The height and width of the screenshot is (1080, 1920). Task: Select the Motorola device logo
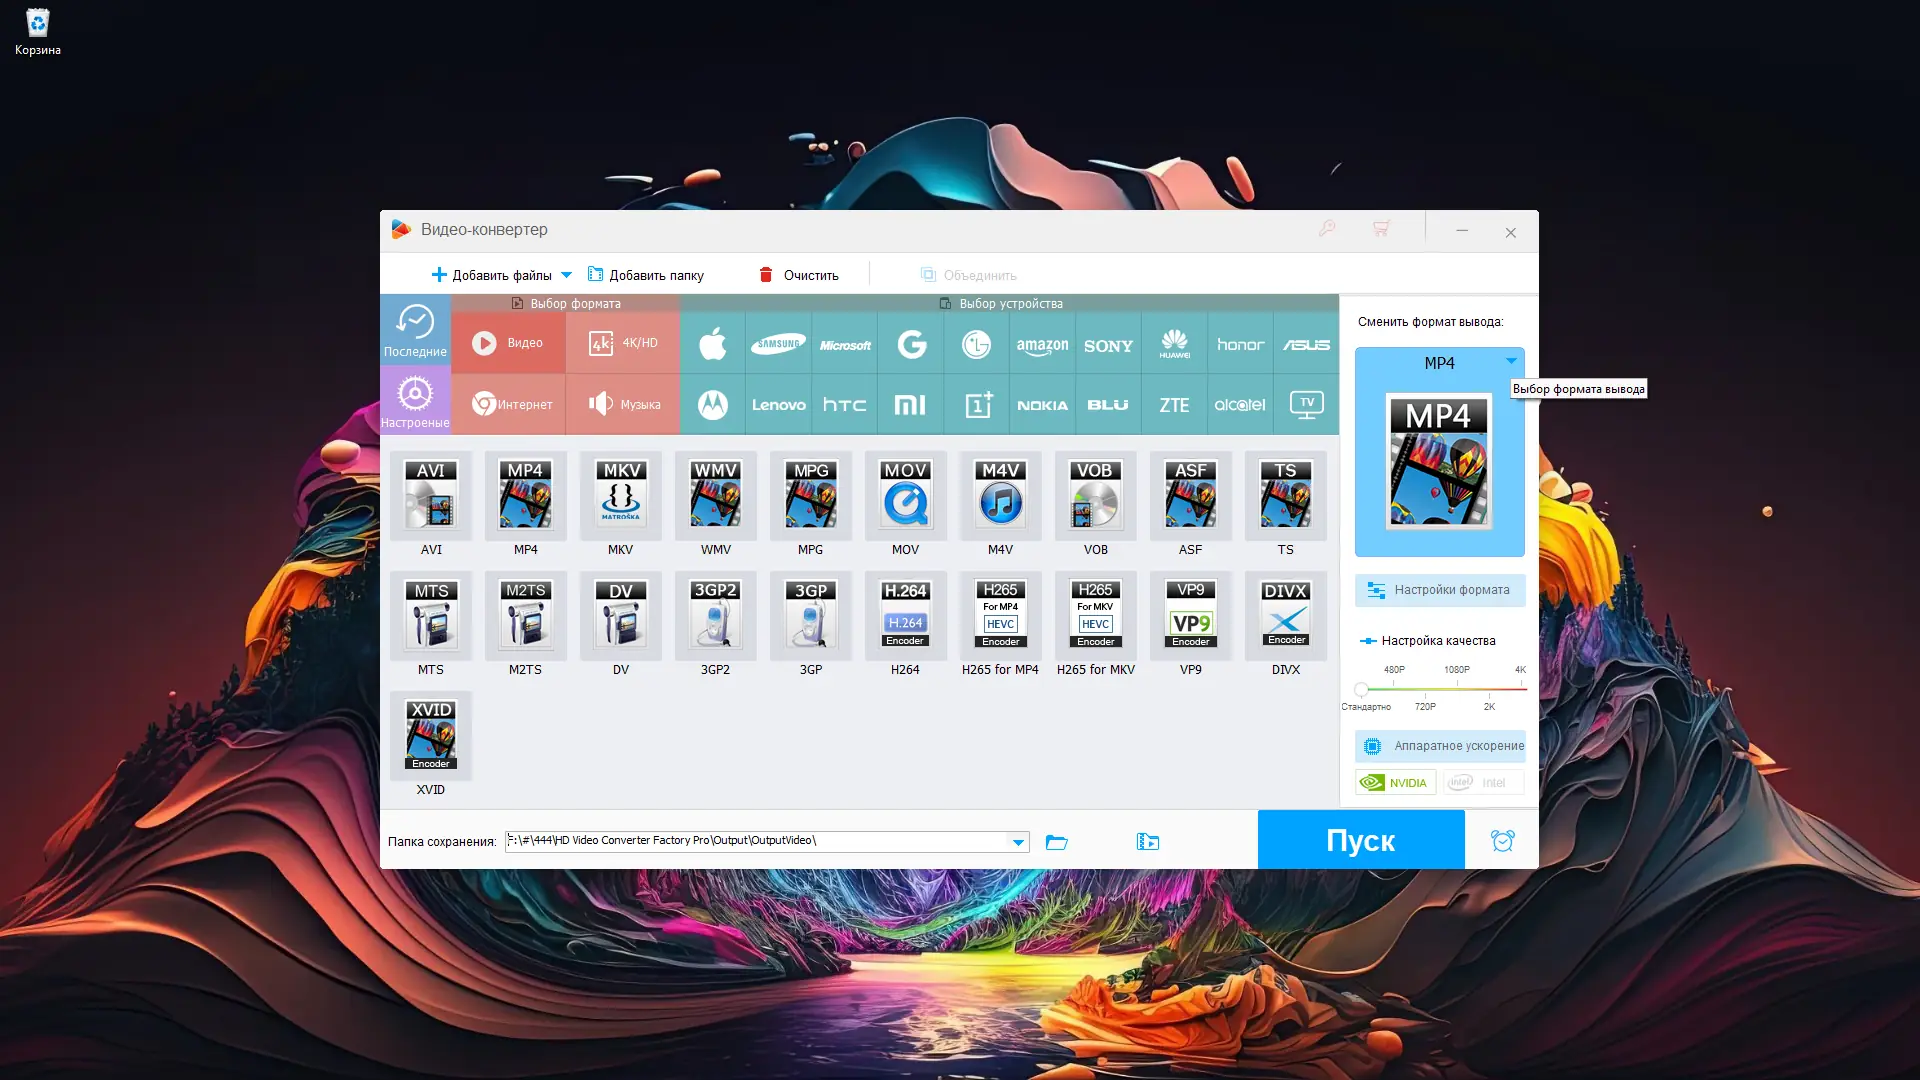tap(712, 405)
